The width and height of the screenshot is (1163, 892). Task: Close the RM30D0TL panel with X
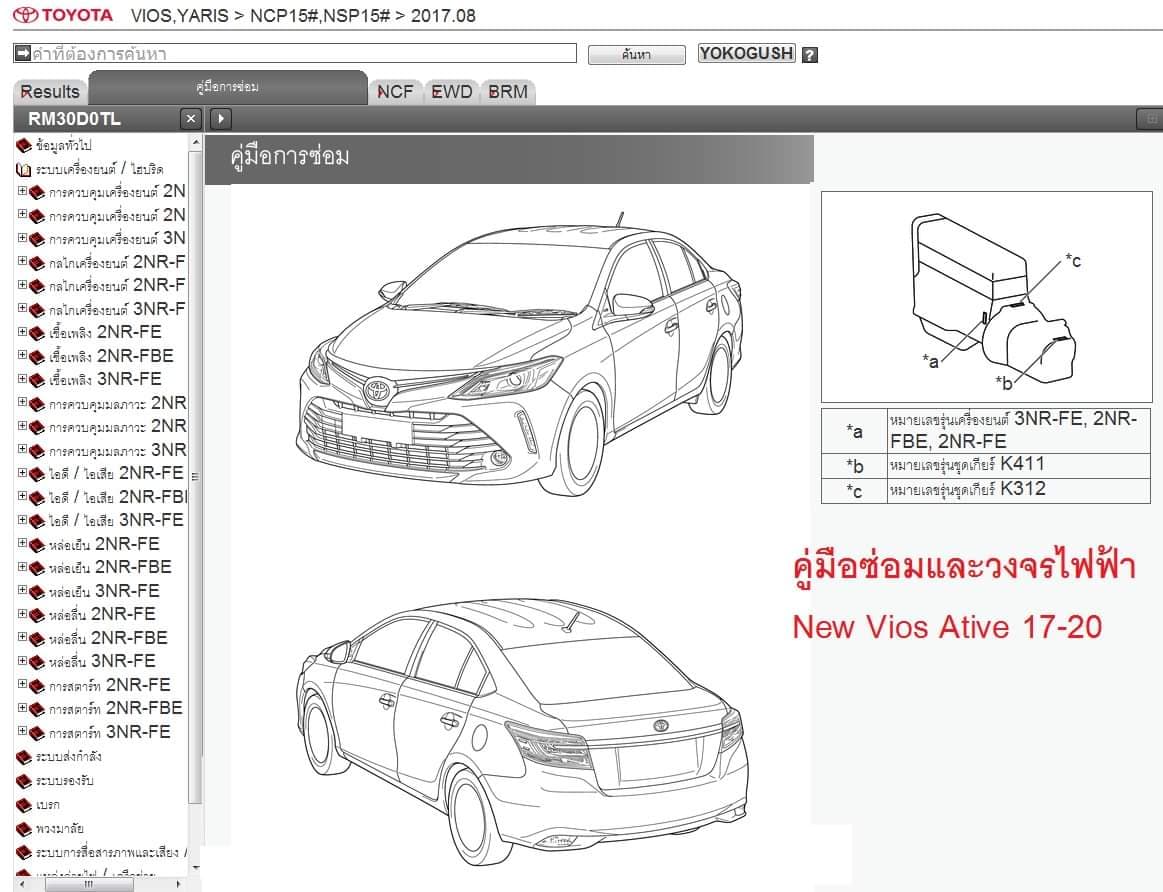click(x=191, y=119)
